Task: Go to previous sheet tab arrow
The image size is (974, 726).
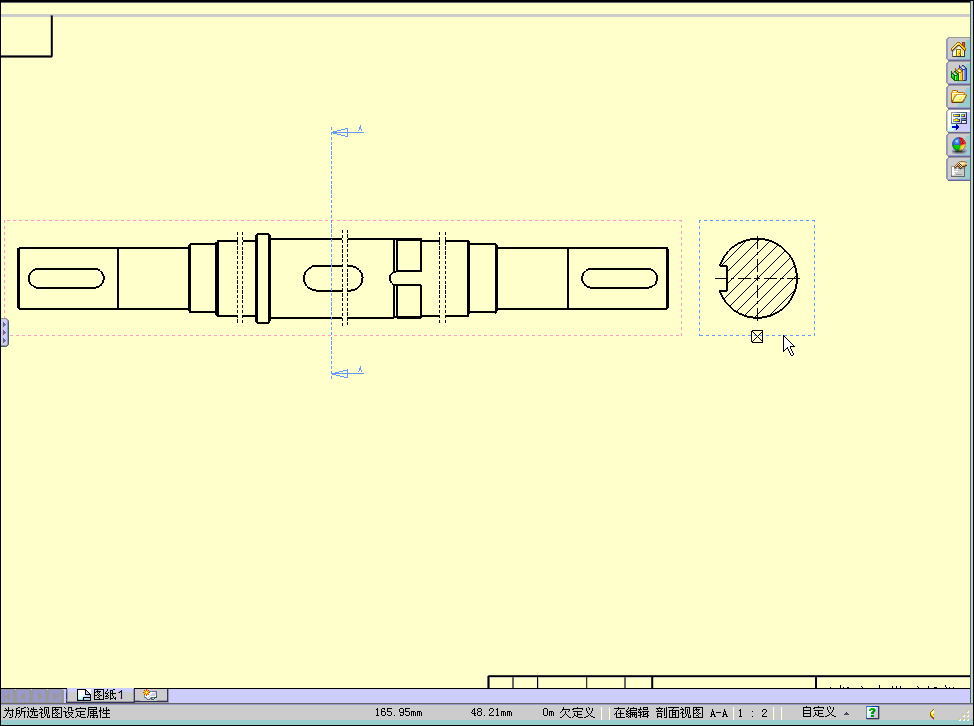Action: click(24, 696)
